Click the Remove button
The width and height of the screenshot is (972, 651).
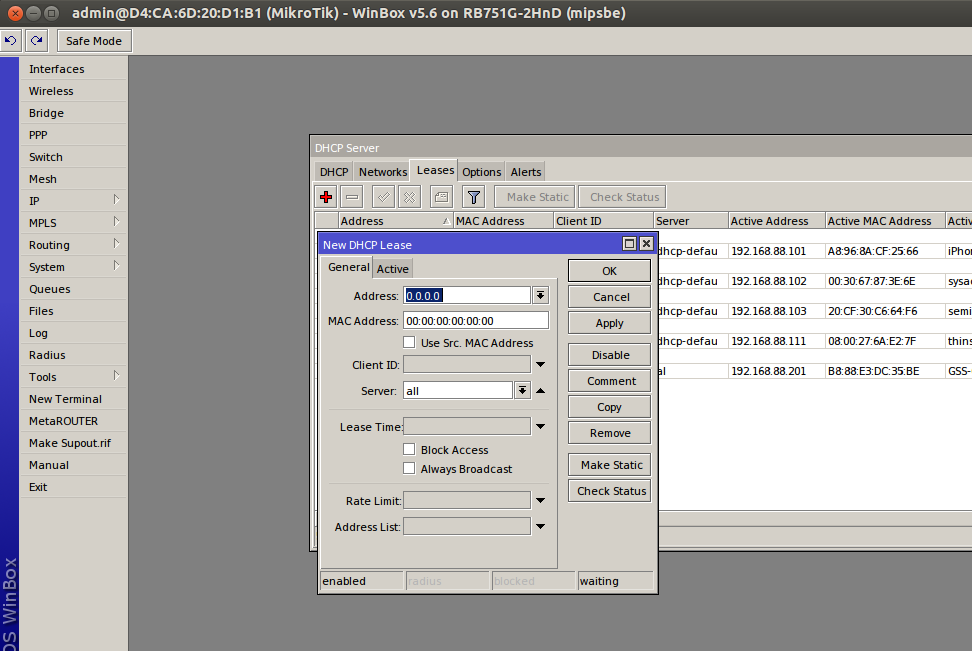click(x=609, y=433)
